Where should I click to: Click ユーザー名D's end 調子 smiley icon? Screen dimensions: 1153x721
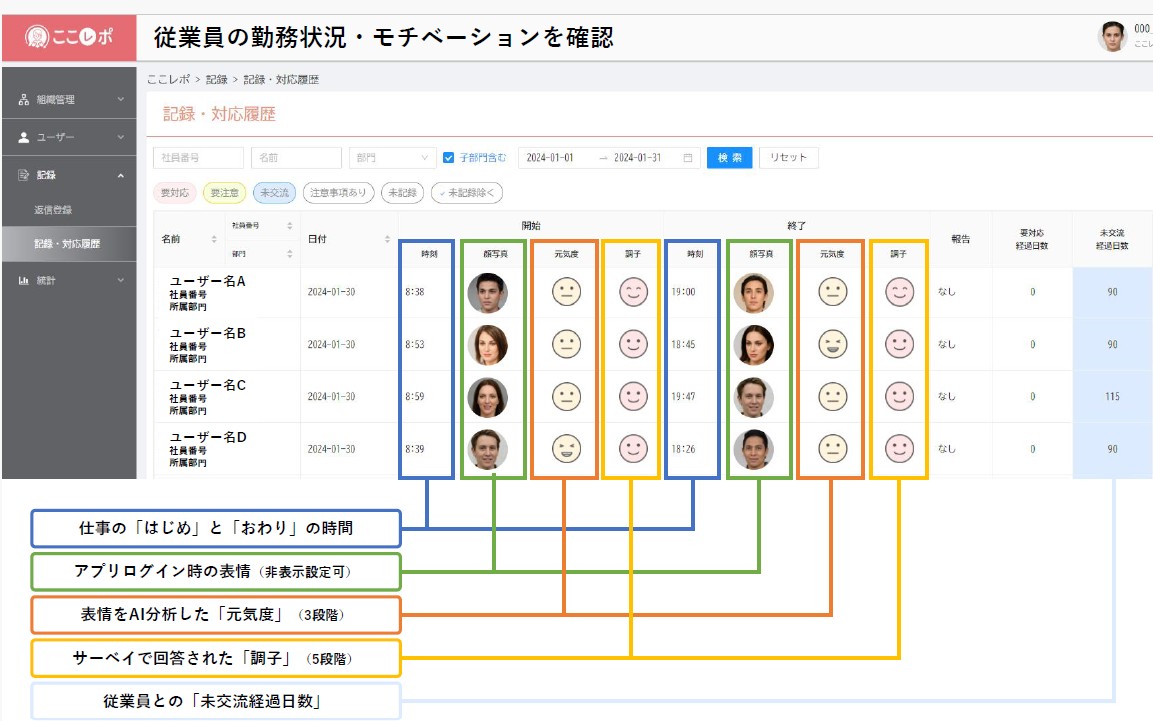(899, 448)
